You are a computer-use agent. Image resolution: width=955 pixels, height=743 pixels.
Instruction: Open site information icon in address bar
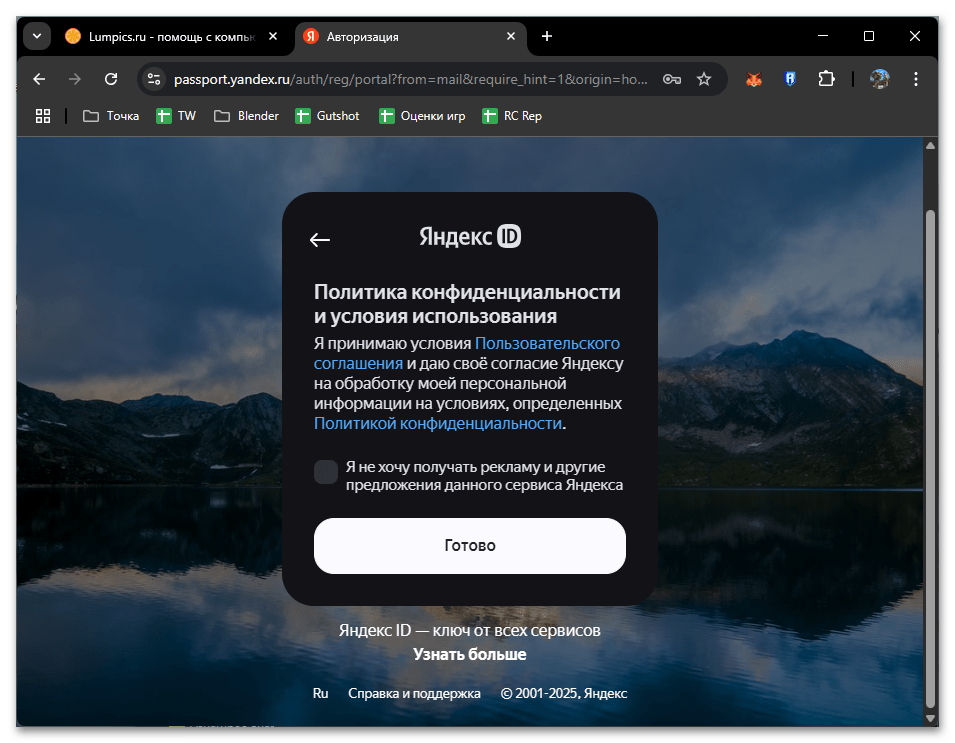(154, 79)
